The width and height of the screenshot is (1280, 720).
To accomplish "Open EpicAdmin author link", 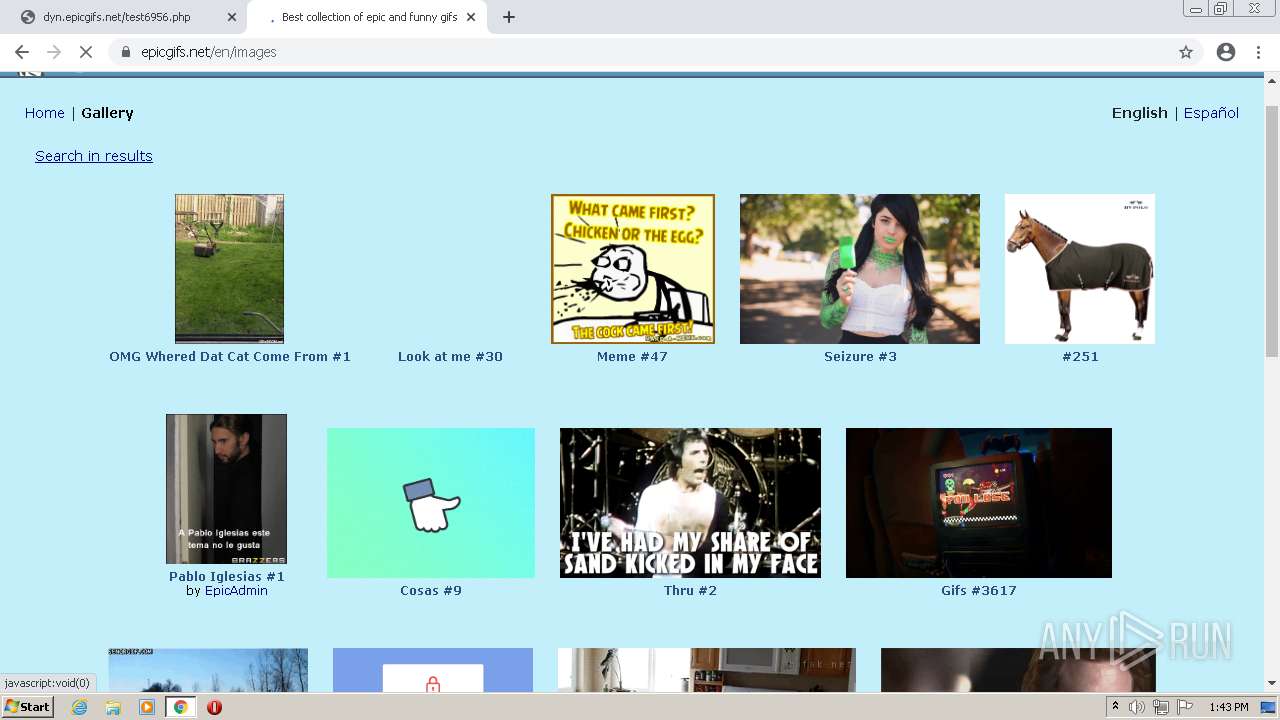I will pos(236,591).
